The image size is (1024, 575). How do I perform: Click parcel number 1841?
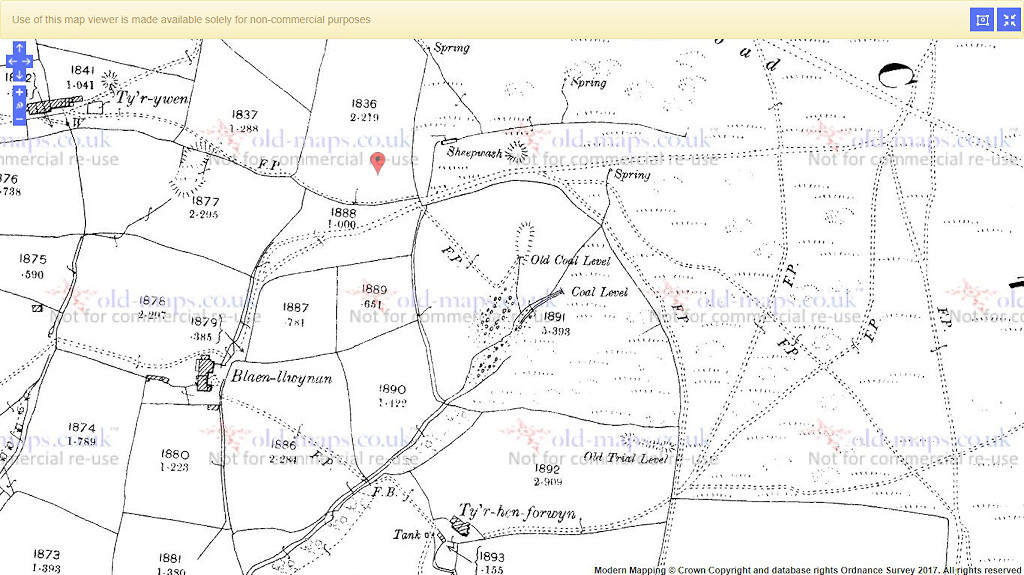tap(82, 70)
